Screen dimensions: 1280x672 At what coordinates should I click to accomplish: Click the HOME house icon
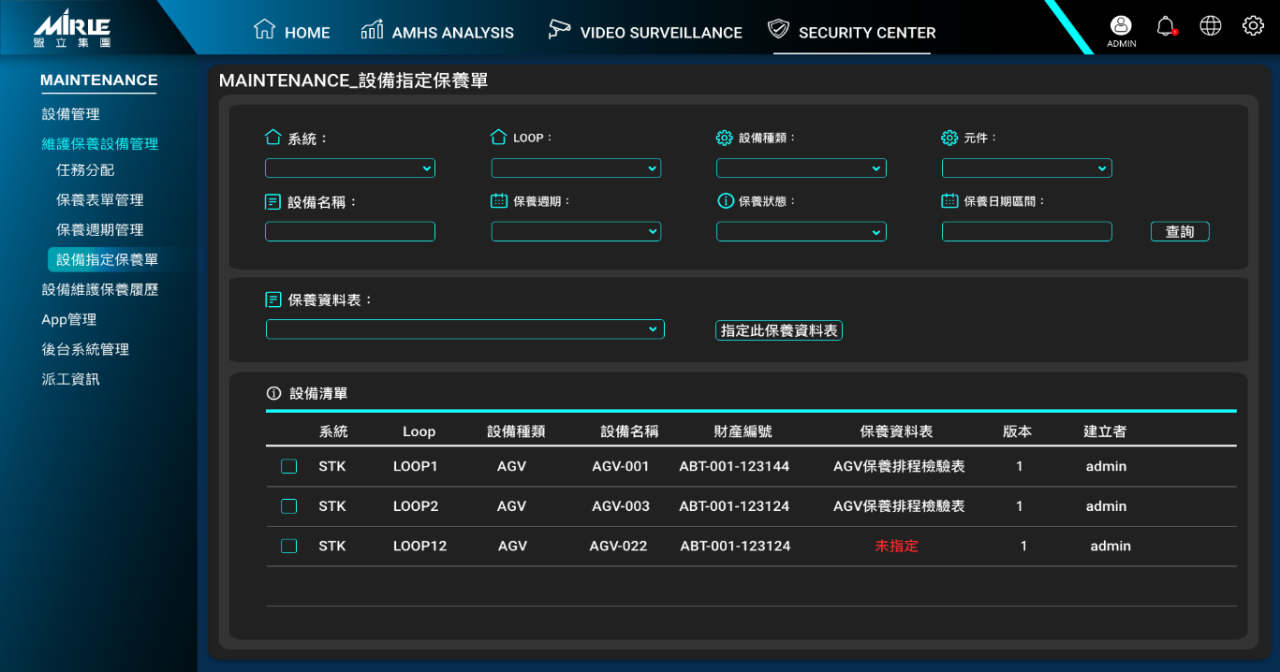264,29
